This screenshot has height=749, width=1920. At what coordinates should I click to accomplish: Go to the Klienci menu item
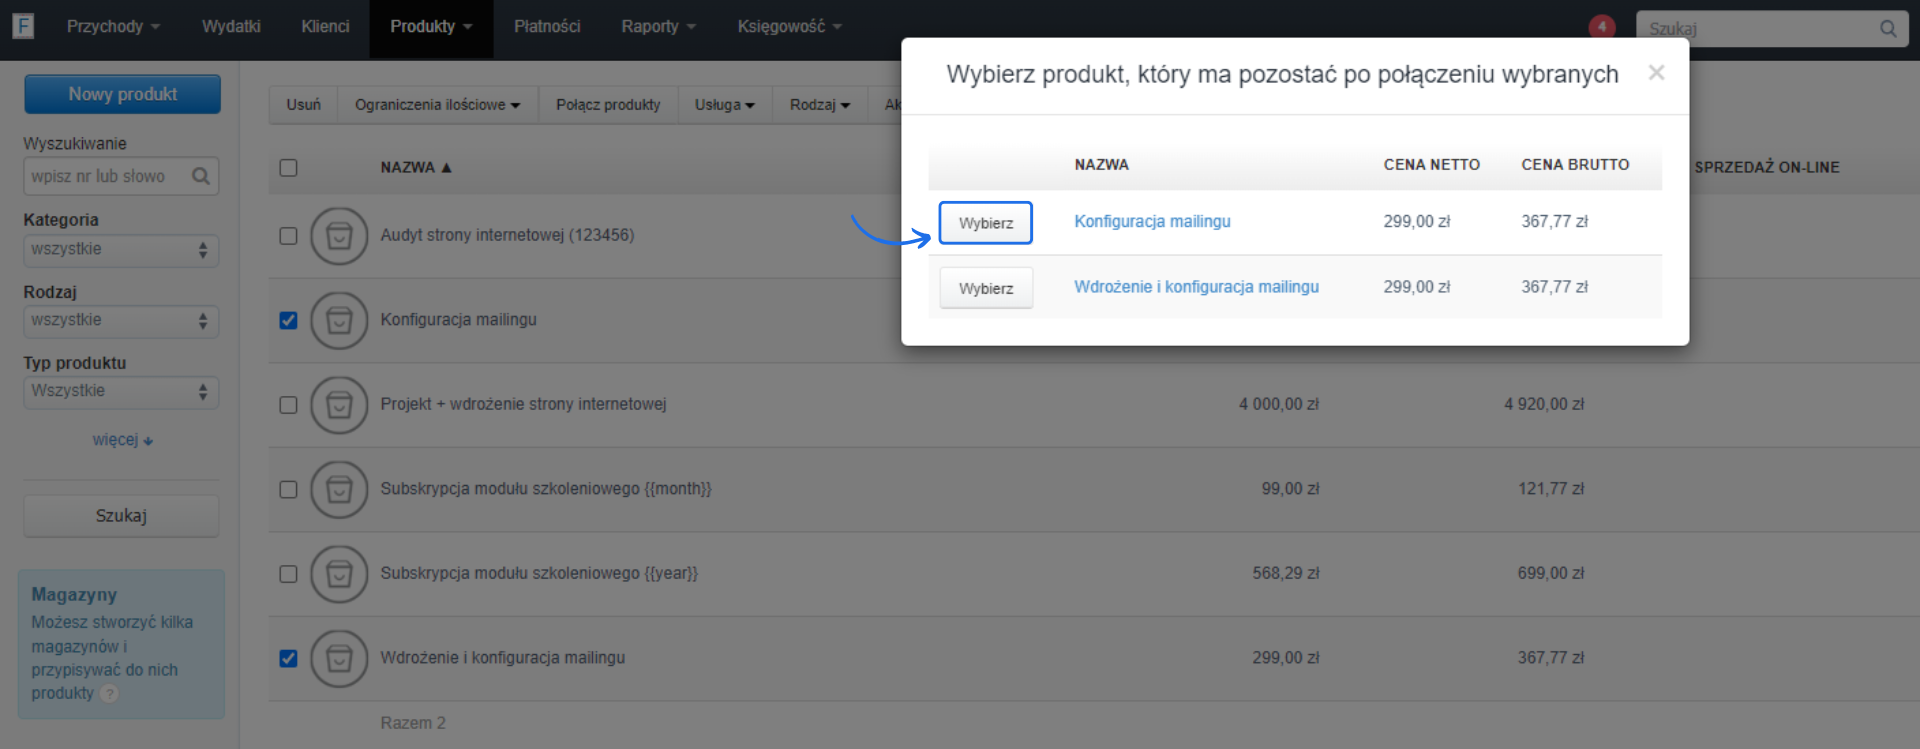point(325,27)
